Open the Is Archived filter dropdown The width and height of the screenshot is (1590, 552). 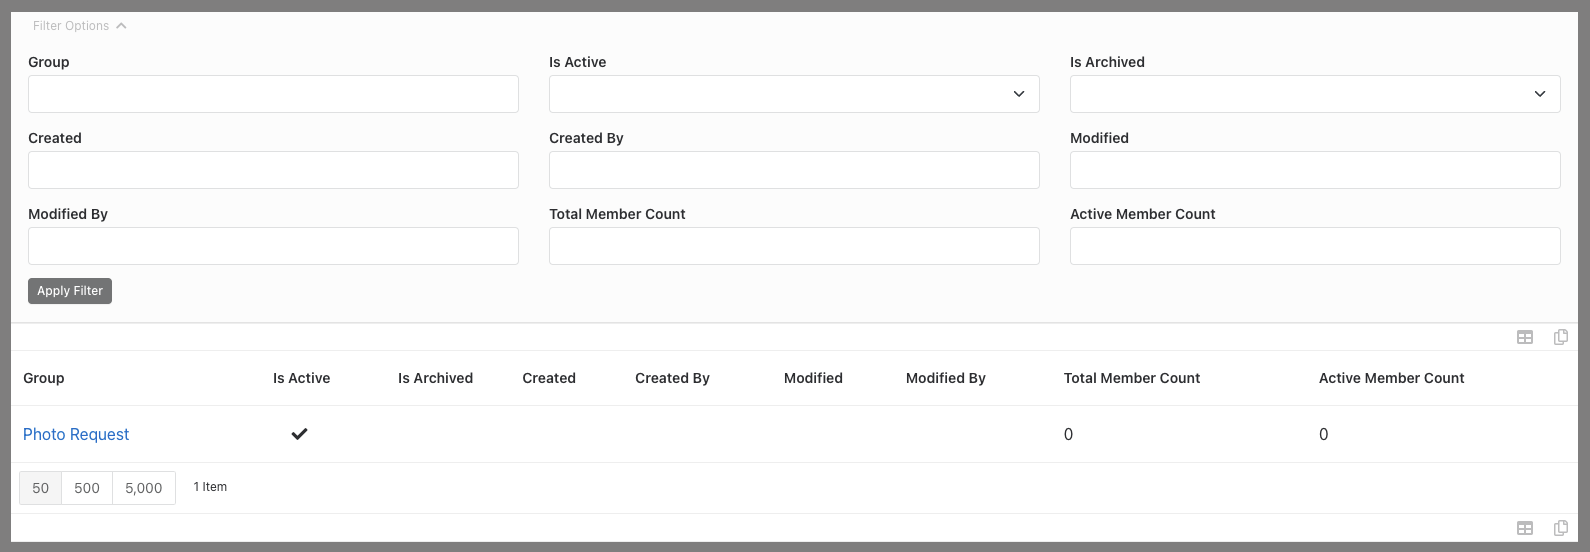[1314, 94]
